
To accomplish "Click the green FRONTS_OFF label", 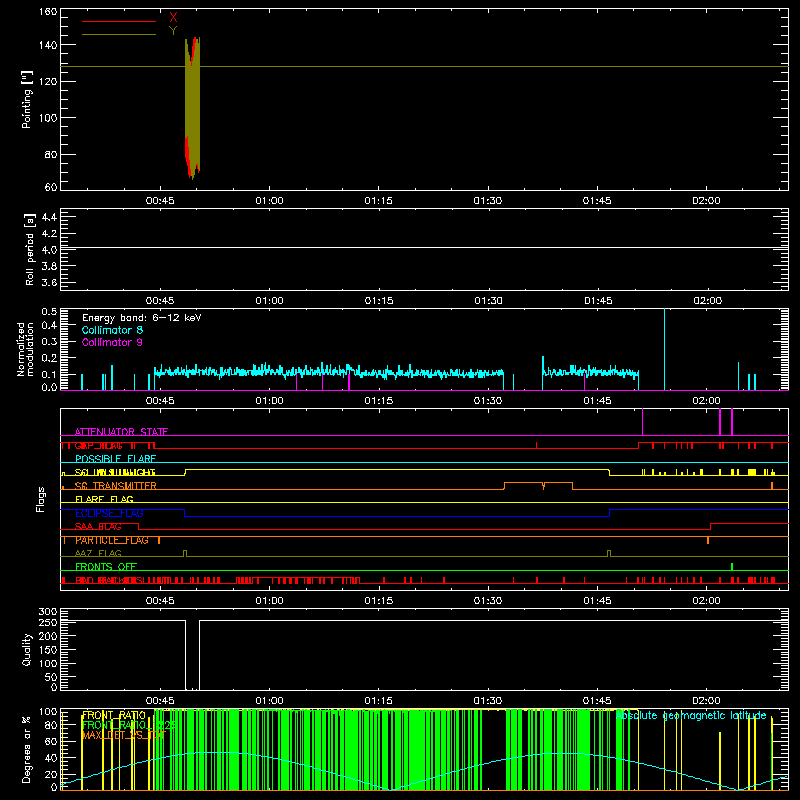I will (x=106, y=566).
